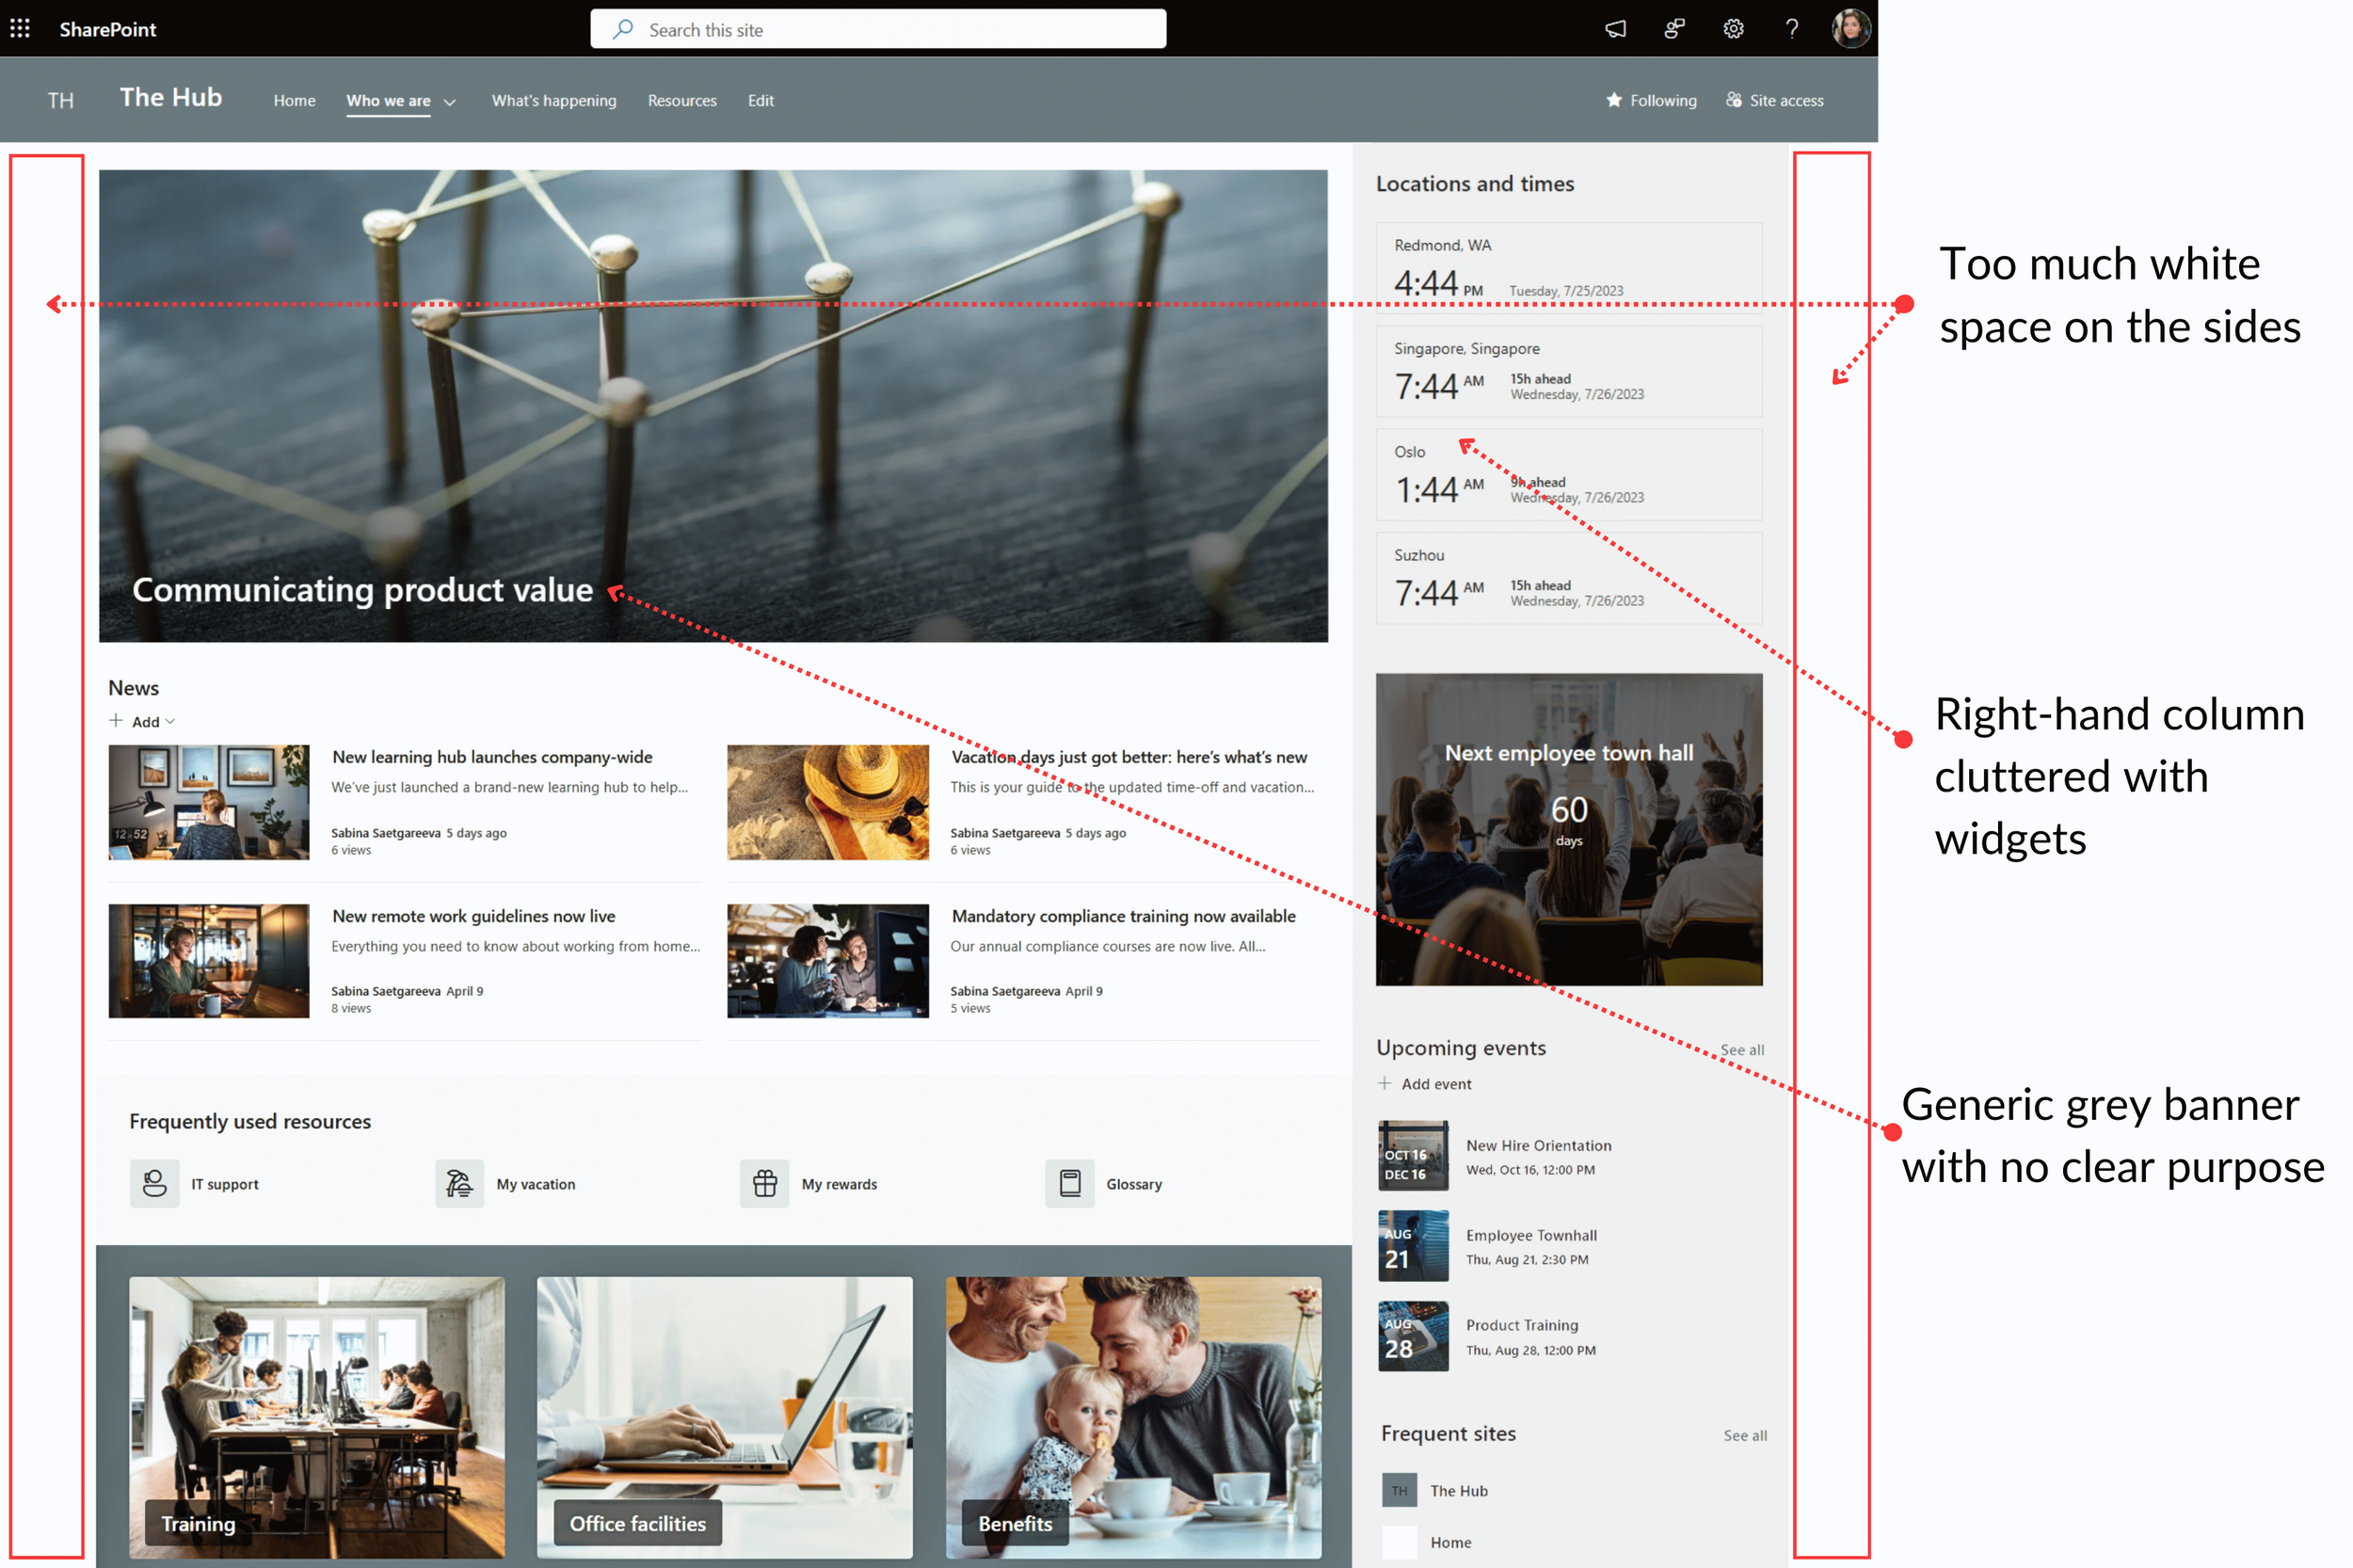Viewport: 2353px width, 1568px height.
Task: Click the megaphone notifications icon
Action: coord(1615,29)
